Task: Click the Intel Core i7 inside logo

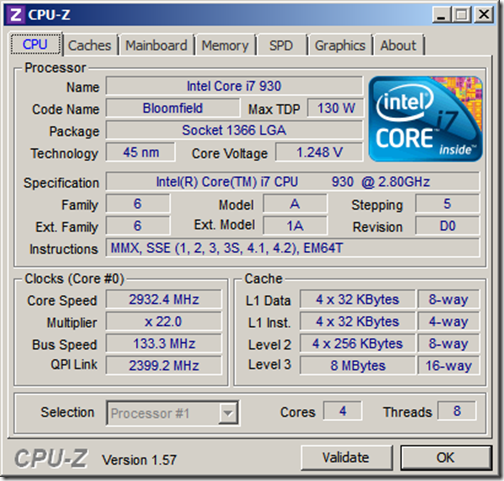Action: (x=425, y=119)
